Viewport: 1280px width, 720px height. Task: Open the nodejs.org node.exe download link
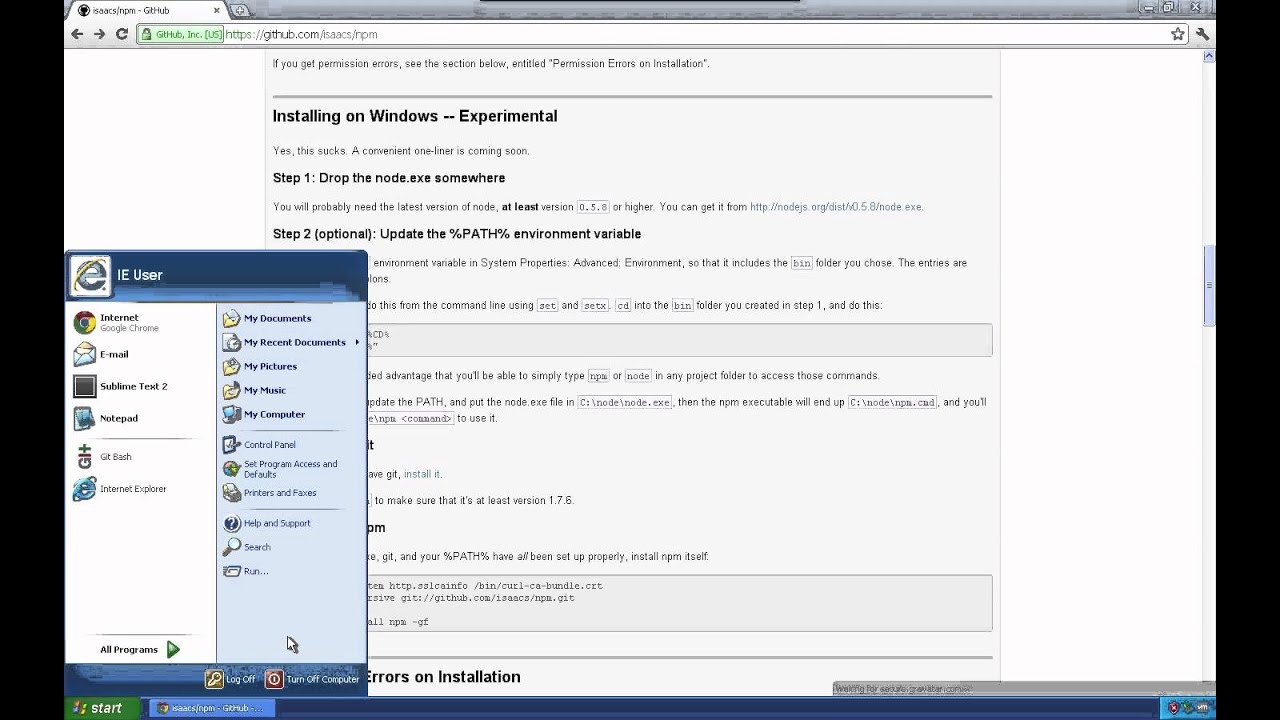click(836, 207)
